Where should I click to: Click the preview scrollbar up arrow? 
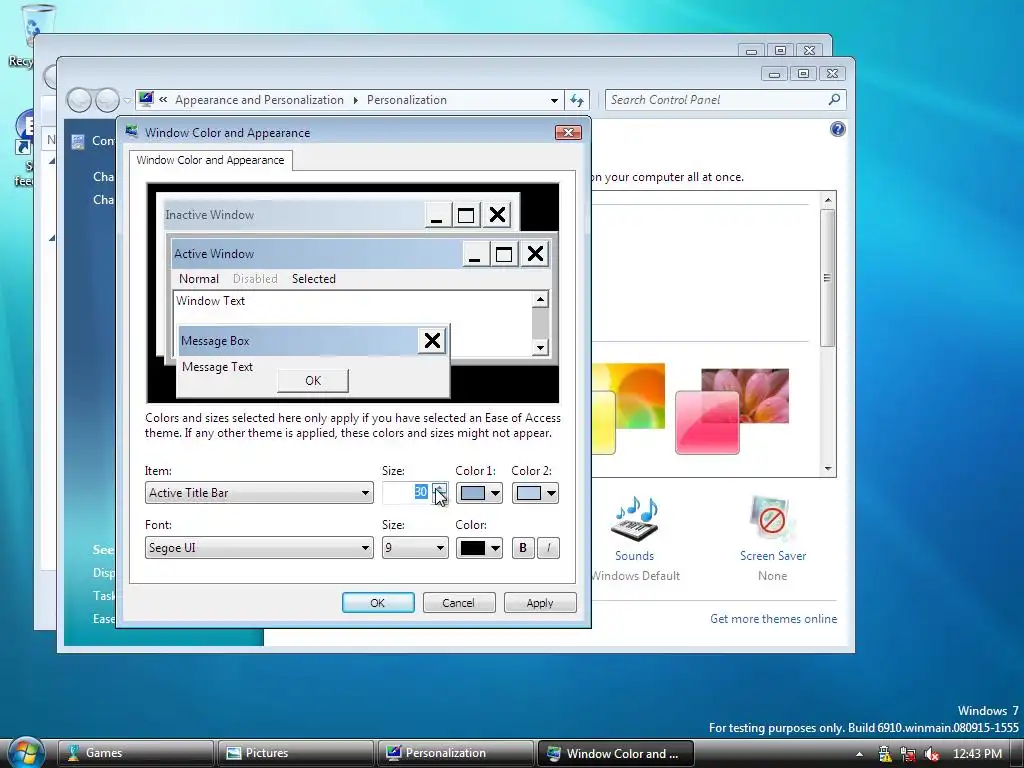(540, 300)
